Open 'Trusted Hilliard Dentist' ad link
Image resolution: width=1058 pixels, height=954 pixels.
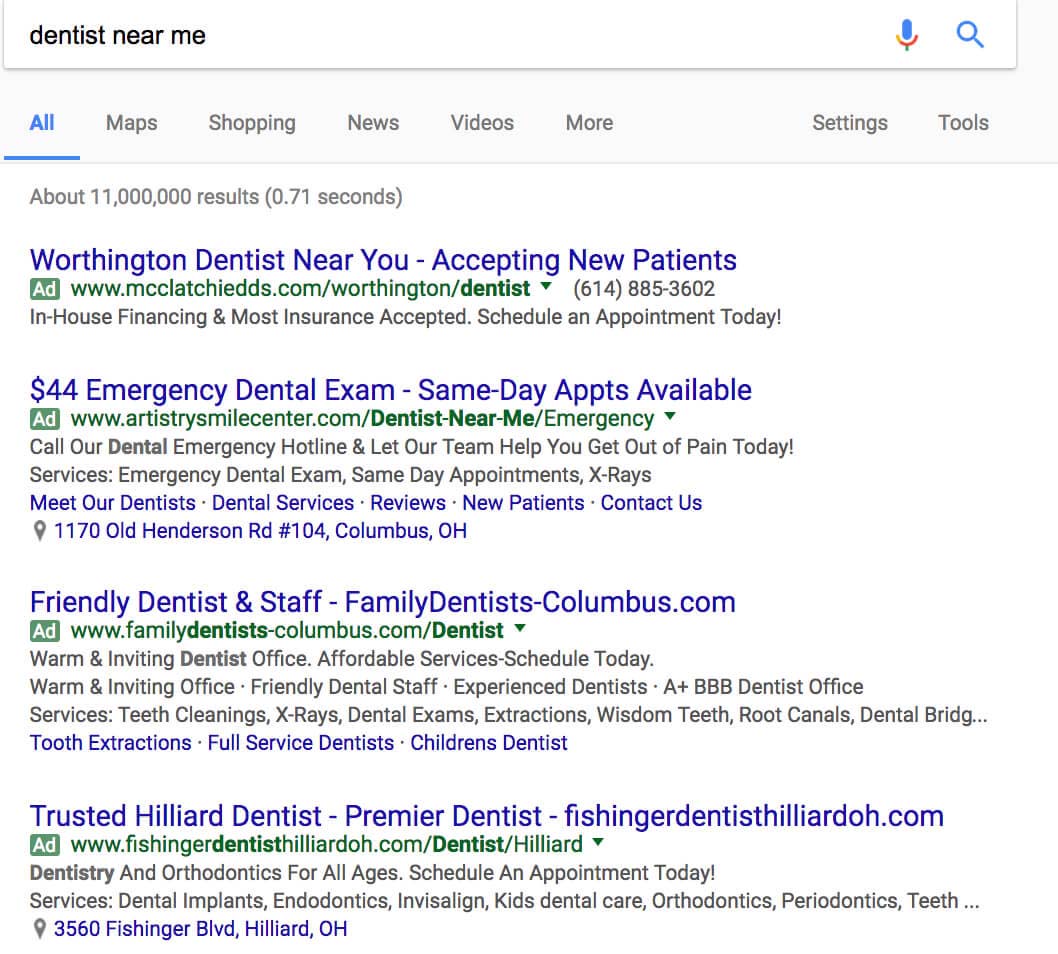(486, 816)
